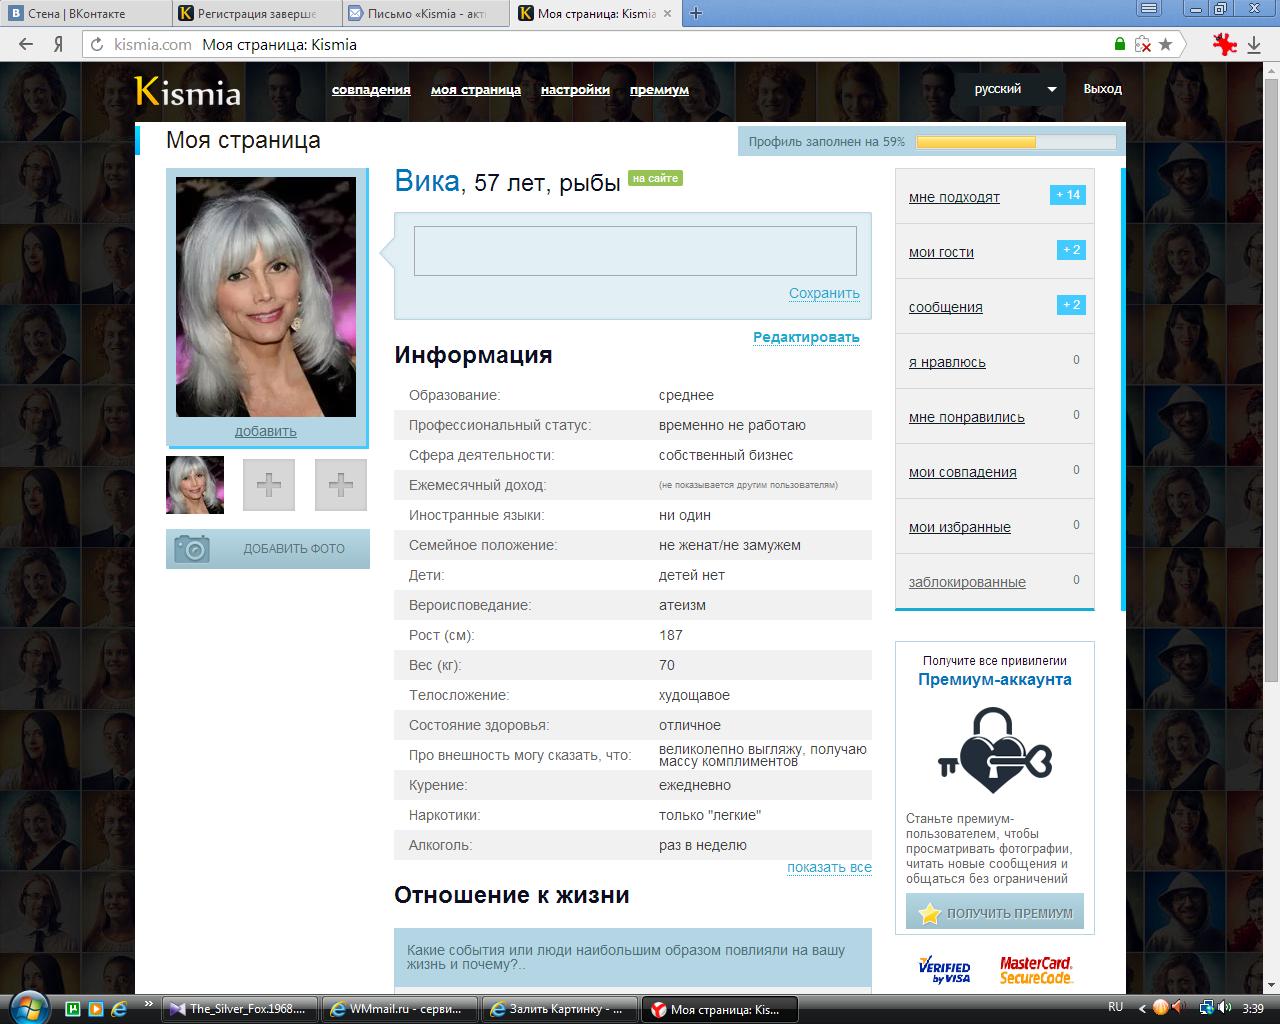Image resolution: width=1280 pixels, height=1024 pixels.
Task: Click the blocked plugin puzzle icon
Action: pos(1143,44)
